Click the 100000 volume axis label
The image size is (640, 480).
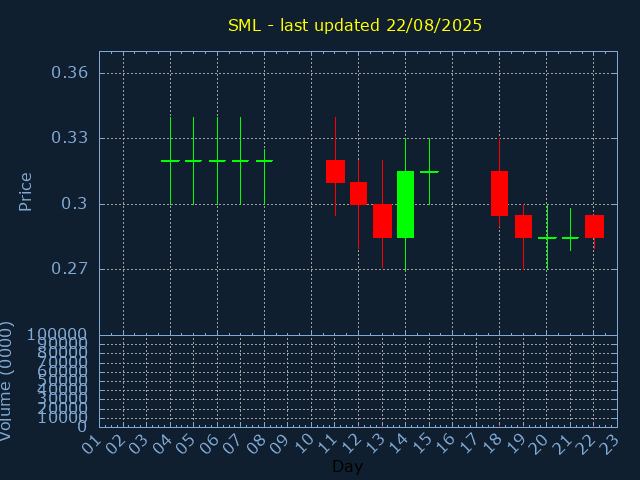(x=57, y=335)
